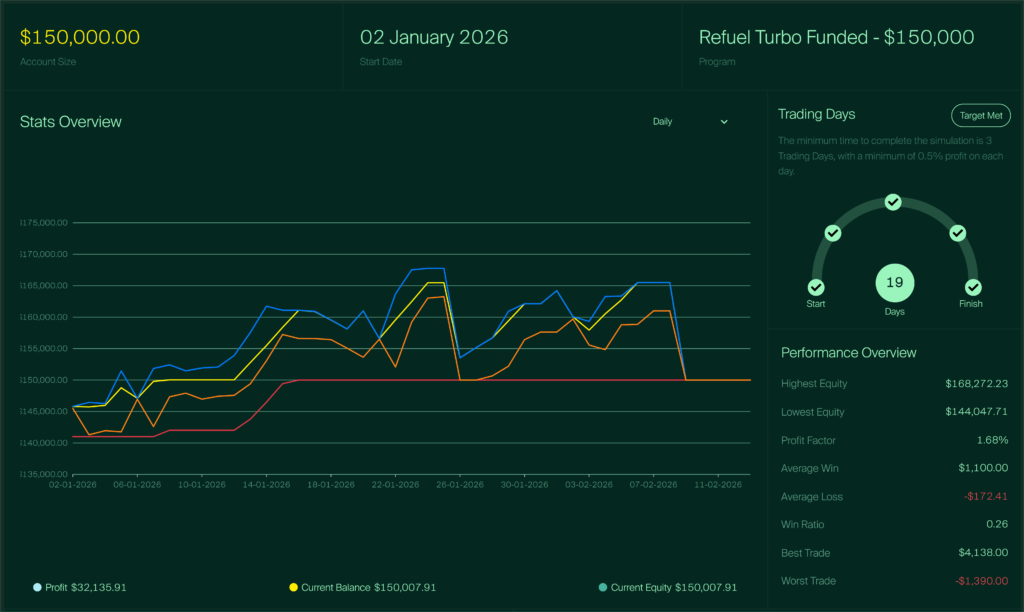Expand the chevron arrow next to Daily
The image size is (1024, 612).
tap(724, 121)
